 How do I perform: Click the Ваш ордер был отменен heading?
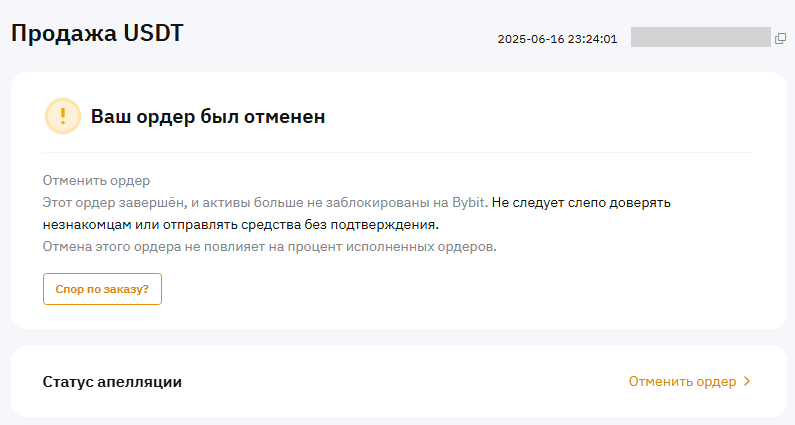(x=208, y=117)
